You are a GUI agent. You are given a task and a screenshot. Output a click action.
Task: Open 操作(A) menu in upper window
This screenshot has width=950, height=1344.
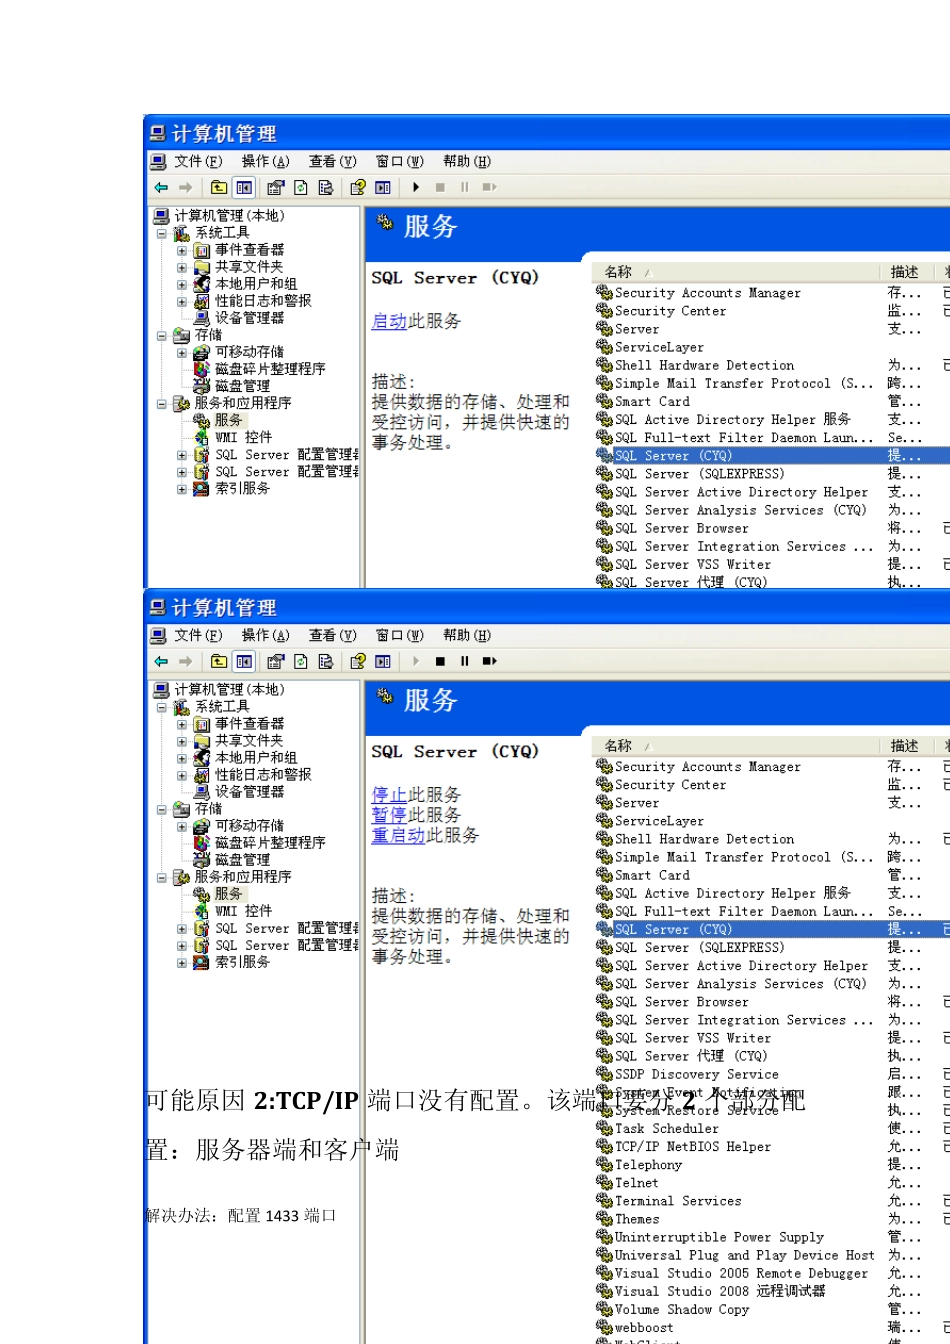(265, 161)
